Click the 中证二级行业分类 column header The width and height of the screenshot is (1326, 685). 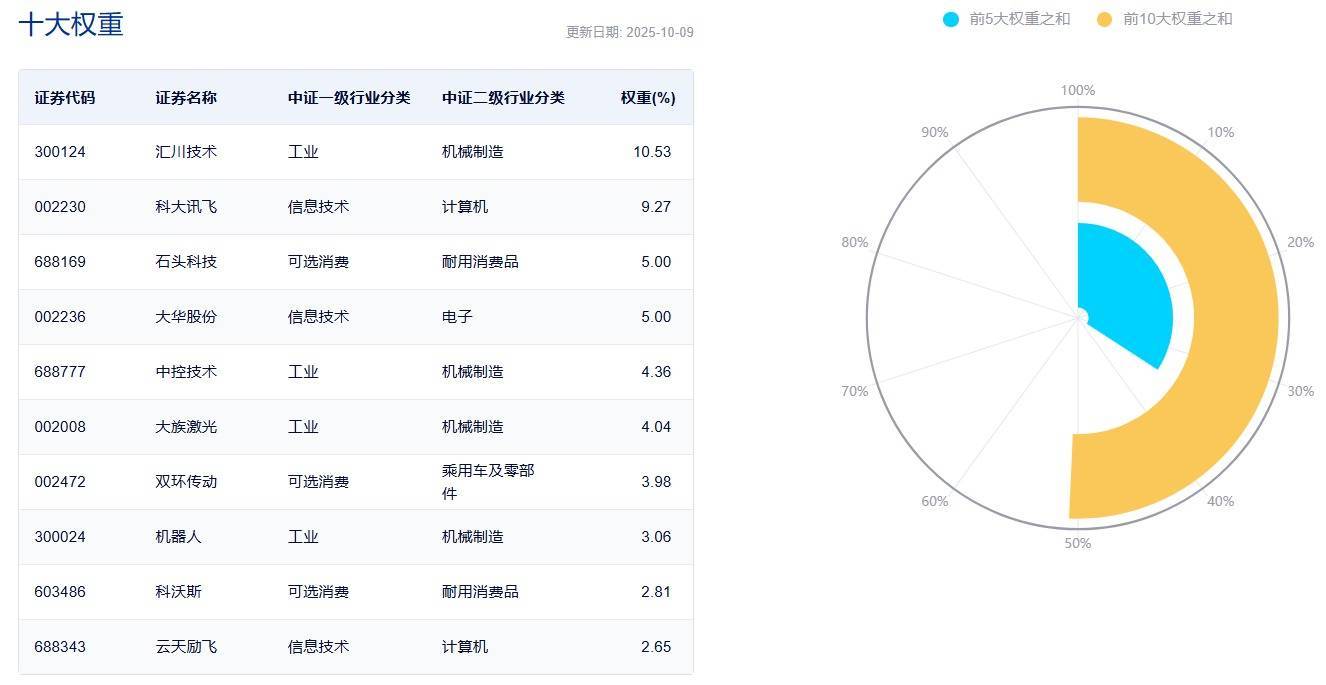point(503,98)
